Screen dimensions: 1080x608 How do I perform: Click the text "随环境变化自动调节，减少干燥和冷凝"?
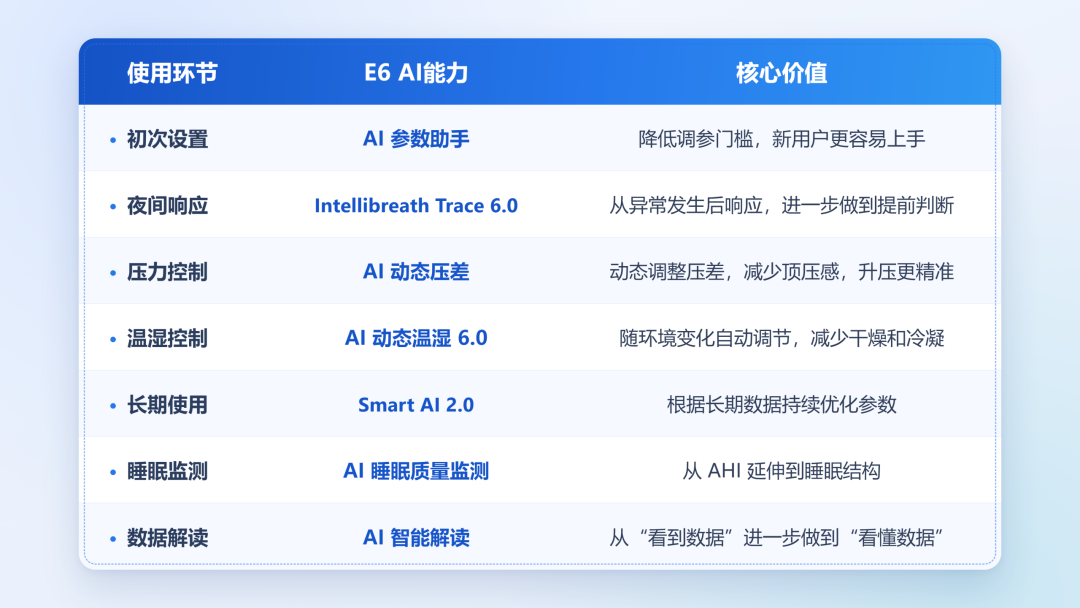[781, 339]
